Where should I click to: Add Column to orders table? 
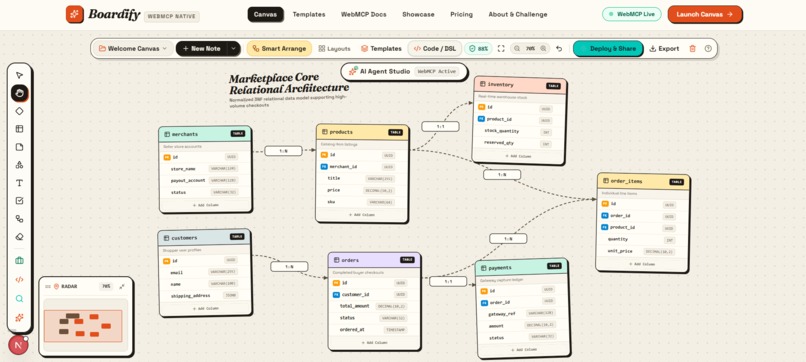tap(374, 342)
